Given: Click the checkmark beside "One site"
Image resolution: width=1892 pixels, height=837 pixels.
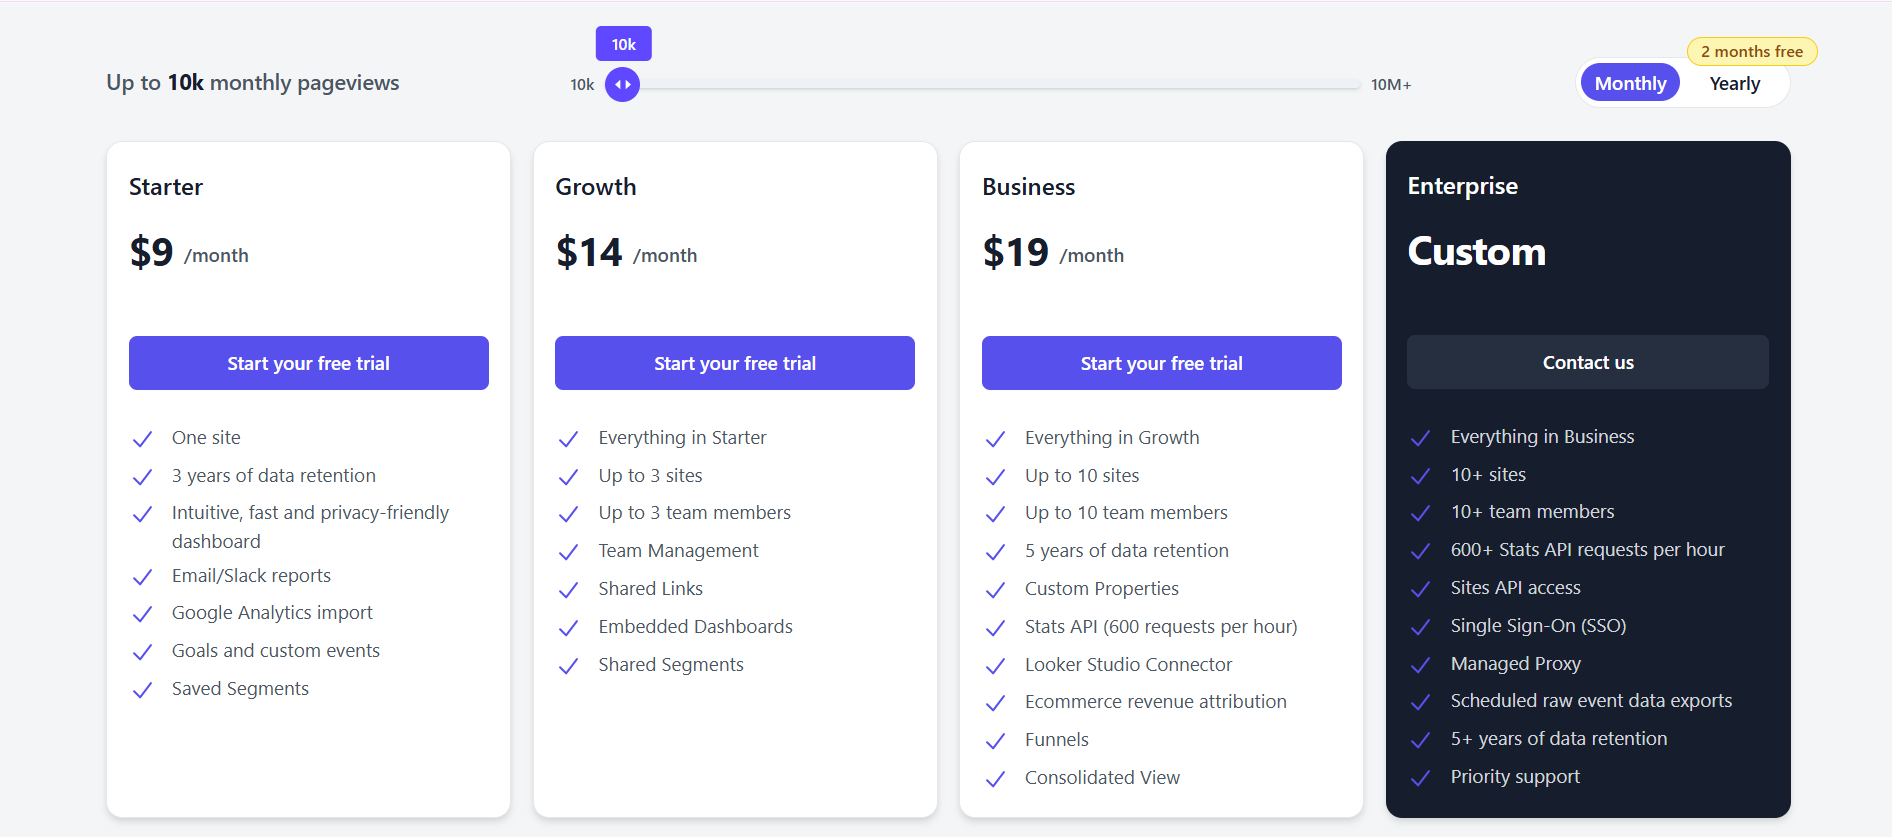Looking at the screenshot, I should click(x=142, y=438).
